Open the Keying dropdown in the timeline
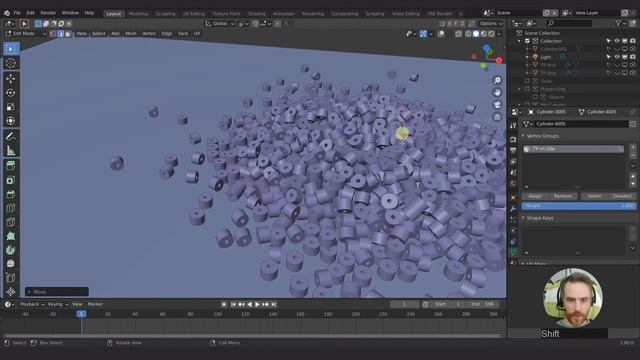Viewport: 640px width, 360px height. point(58,304)
